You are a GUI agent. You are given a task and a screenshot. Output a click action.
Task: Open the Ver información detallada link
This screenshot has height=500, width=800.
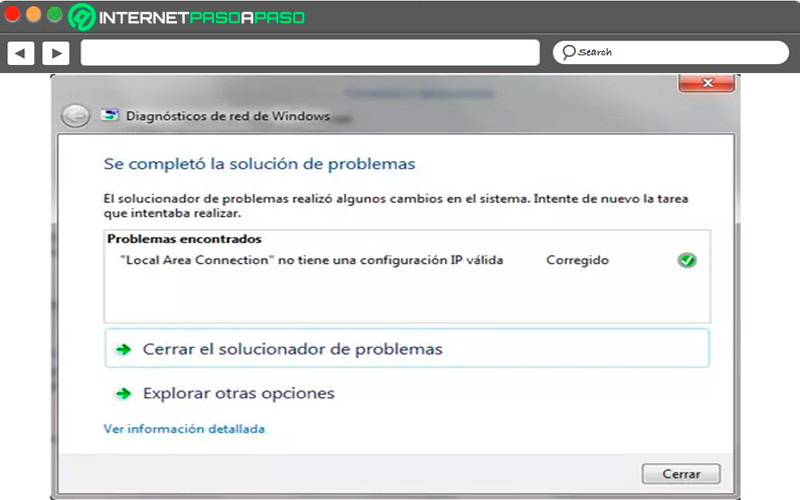click(x=184, y=429)
